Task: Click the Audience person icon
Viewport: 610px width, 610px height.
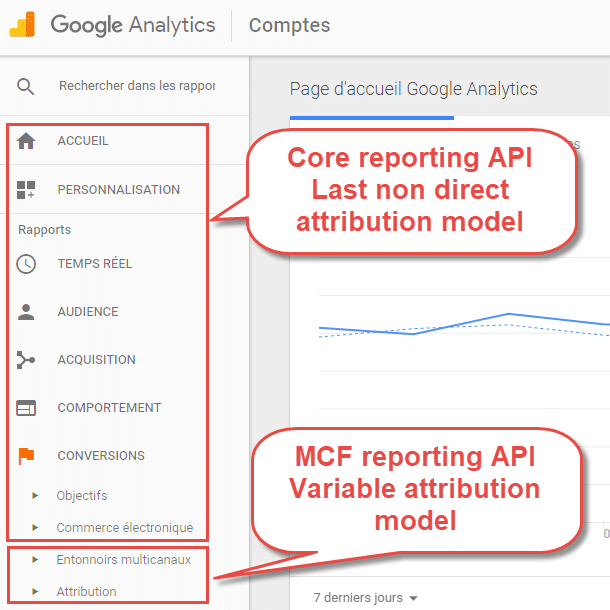Action: tap(26, 312)
